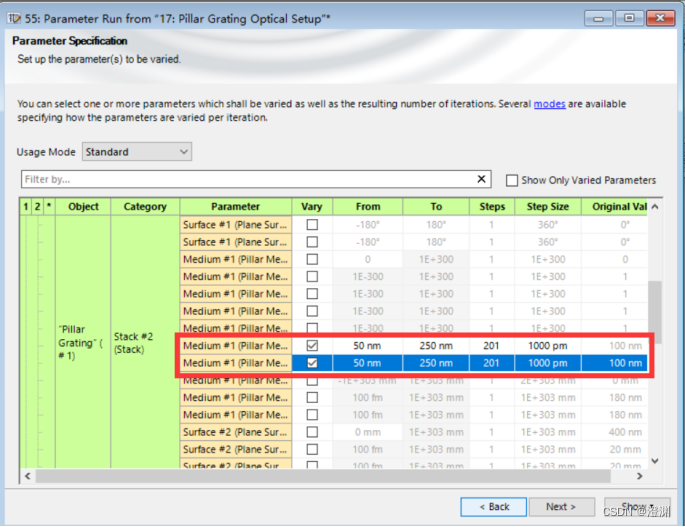Click From 50 nm in the unhighlighted checked row
The height and width of the screenshot is (527, 685).
pyautogui.click(x=367, y=346)
